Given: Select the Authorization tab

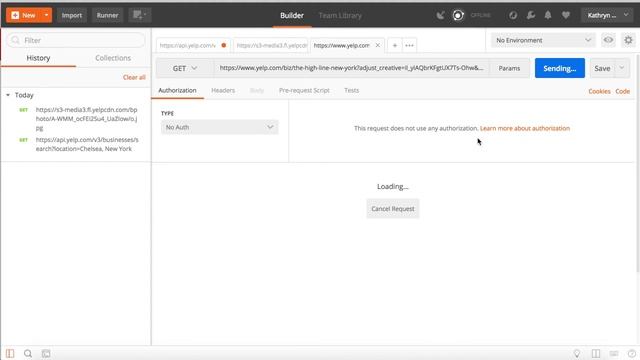Looking at the screenshot, I should pyautogui.click(x=177, y=91).
